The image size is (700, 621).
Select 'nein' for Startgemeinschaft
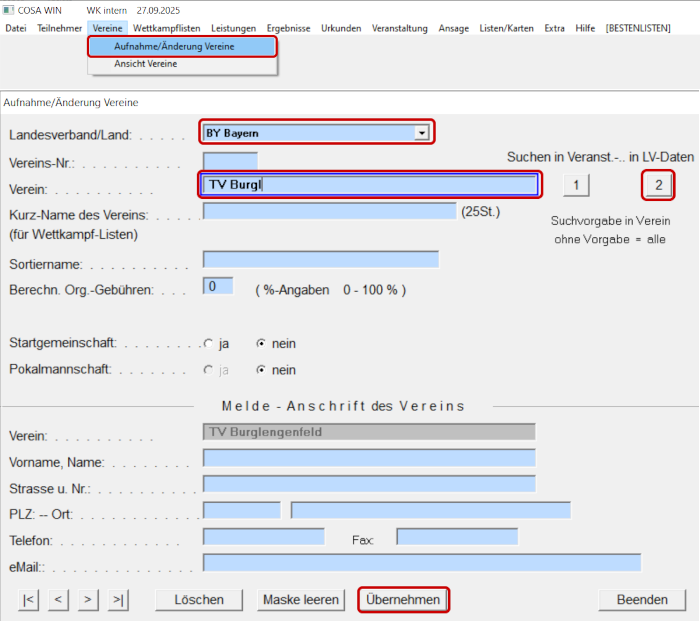261,343
